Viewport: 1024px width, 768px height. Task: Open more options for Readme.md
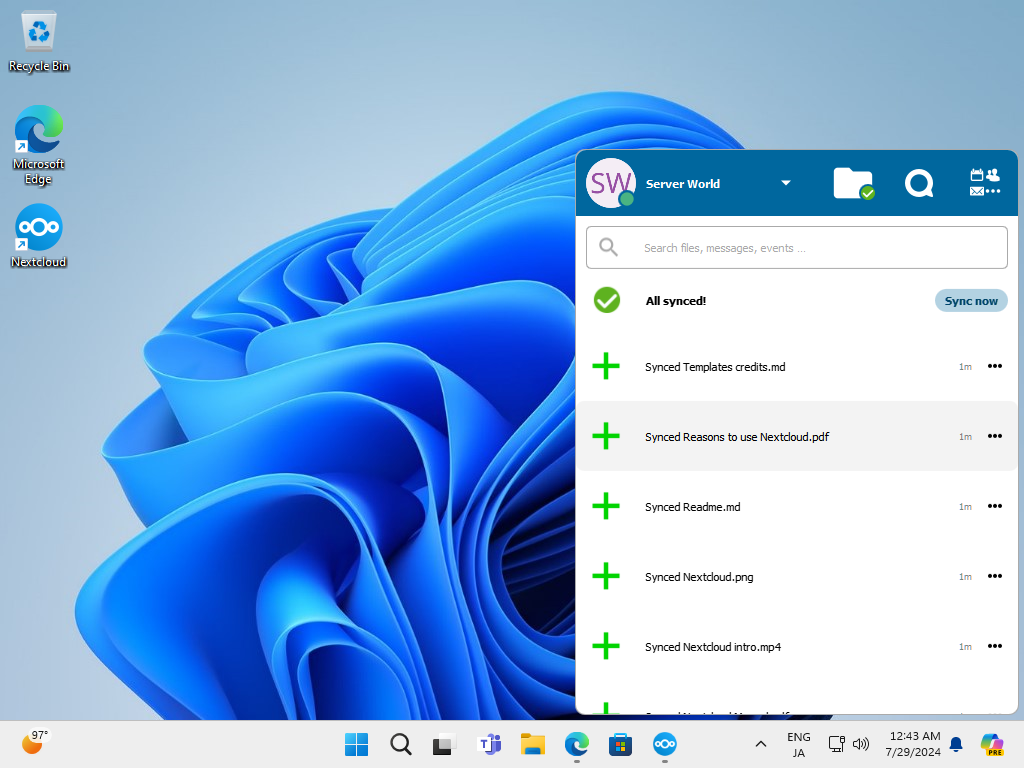(995, 505)
